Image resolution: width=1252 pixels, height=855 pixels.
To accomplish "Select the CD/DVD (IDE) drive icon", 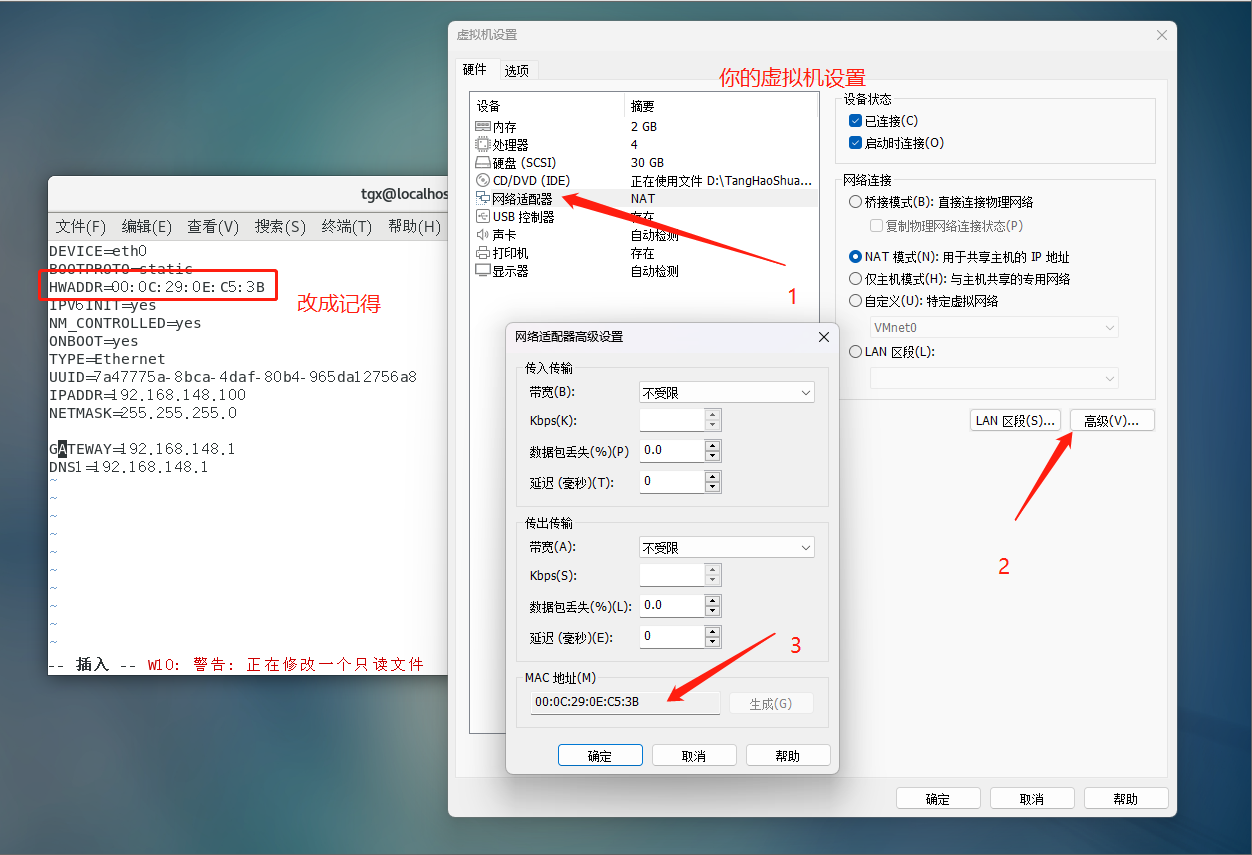I will click(483, 181).
